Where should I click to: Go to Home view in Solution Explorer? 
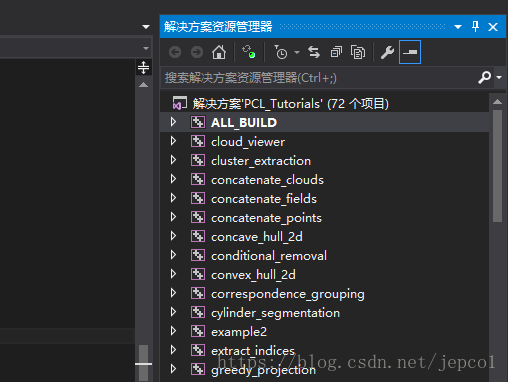[x=219, y=52]
